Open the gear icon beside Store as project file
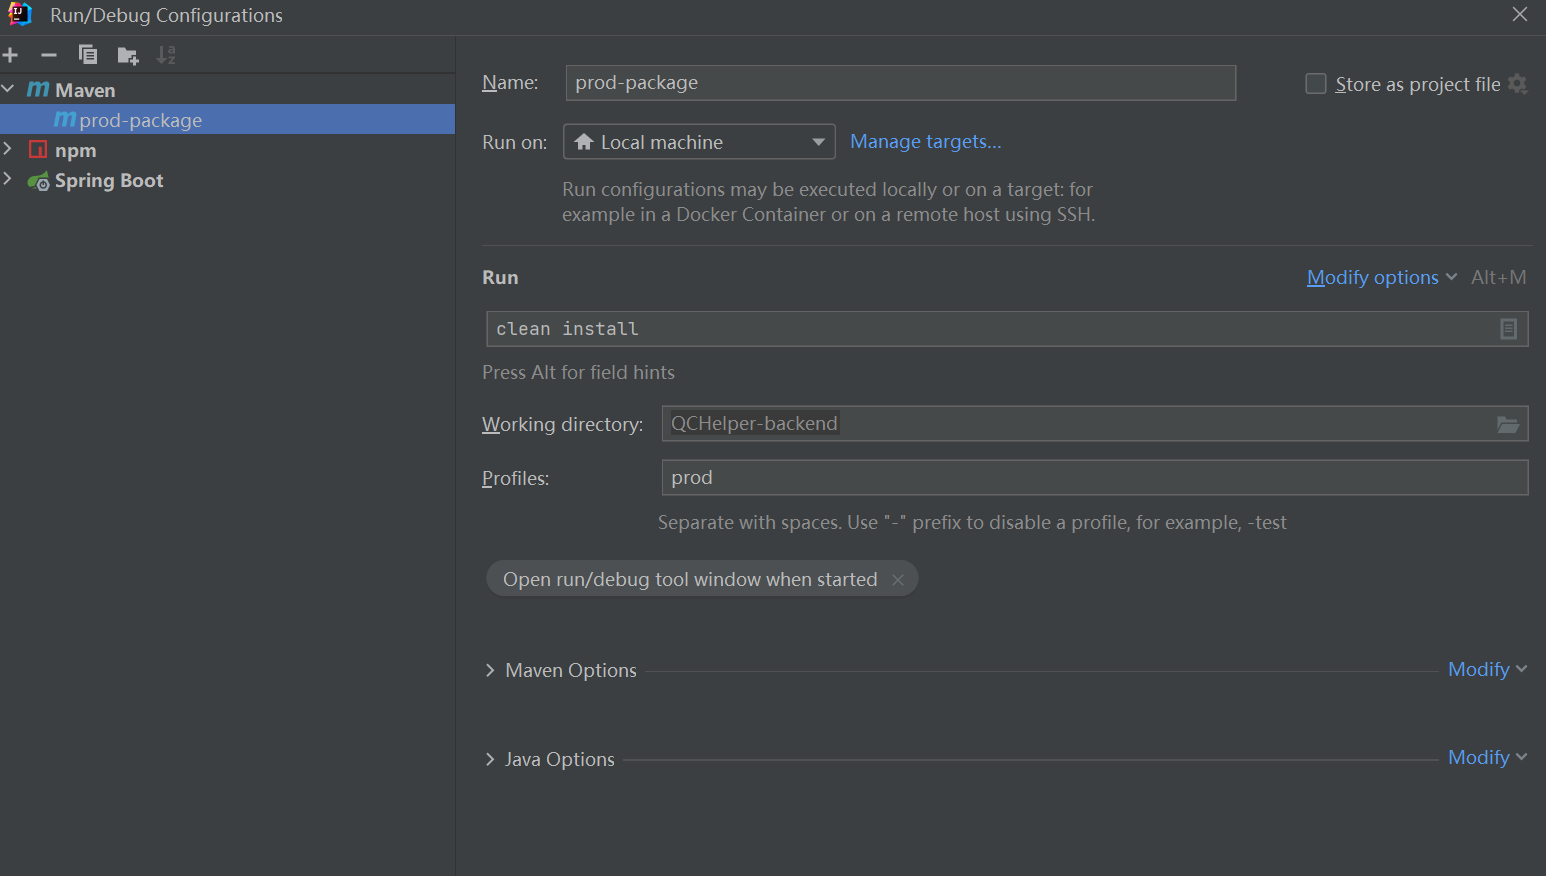The height and width of the screenshot is (876, 1546). 1518,84
